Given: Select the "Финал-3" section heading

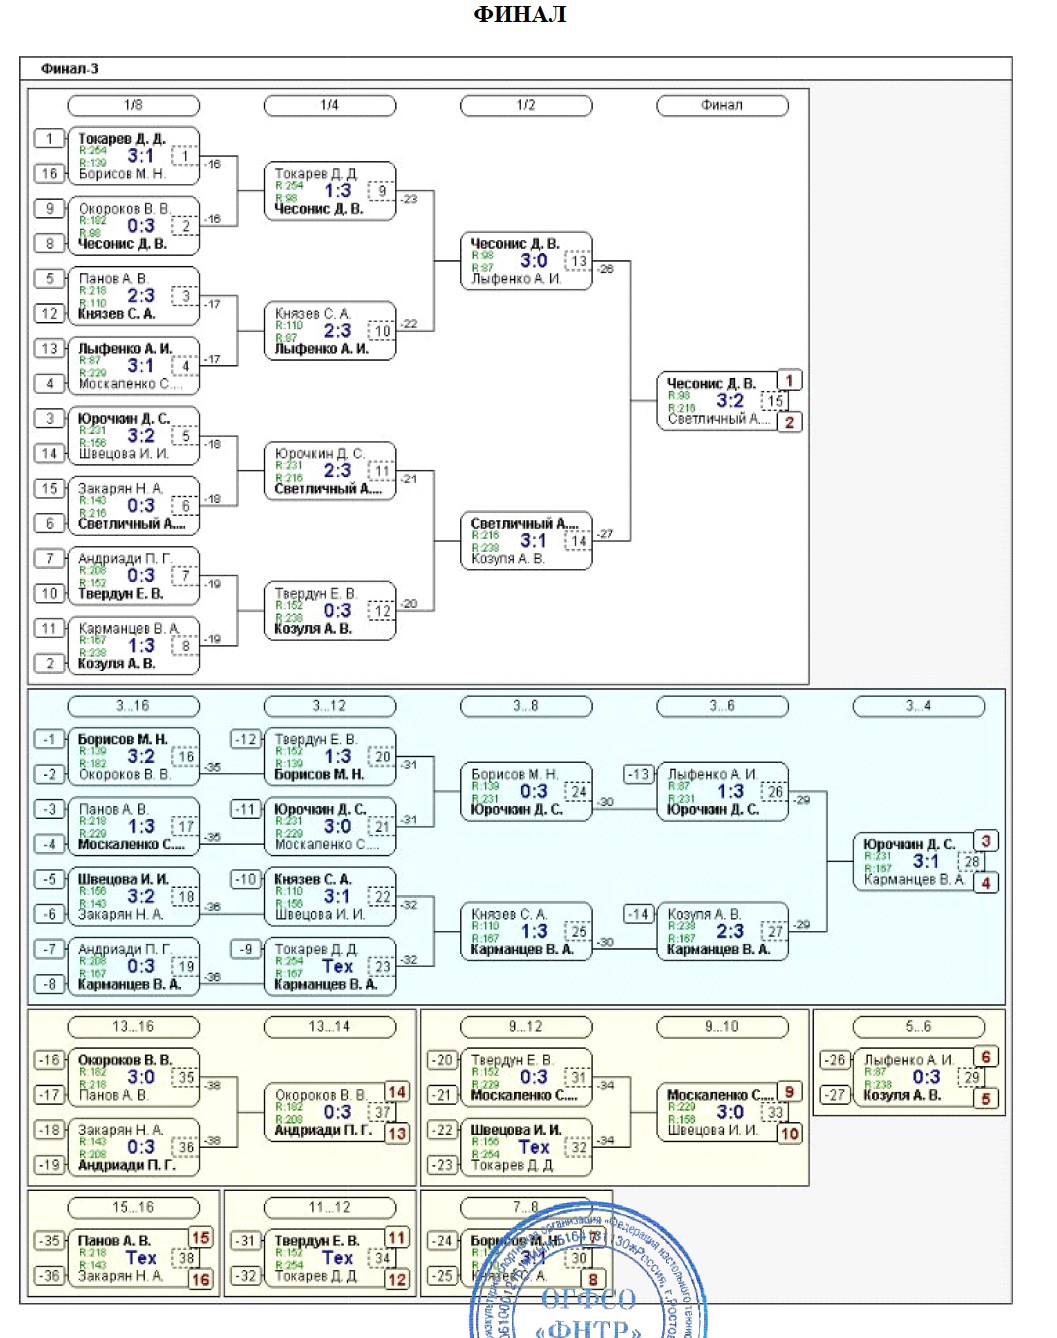Looking at the screenshot, I should tap(70, 69).
